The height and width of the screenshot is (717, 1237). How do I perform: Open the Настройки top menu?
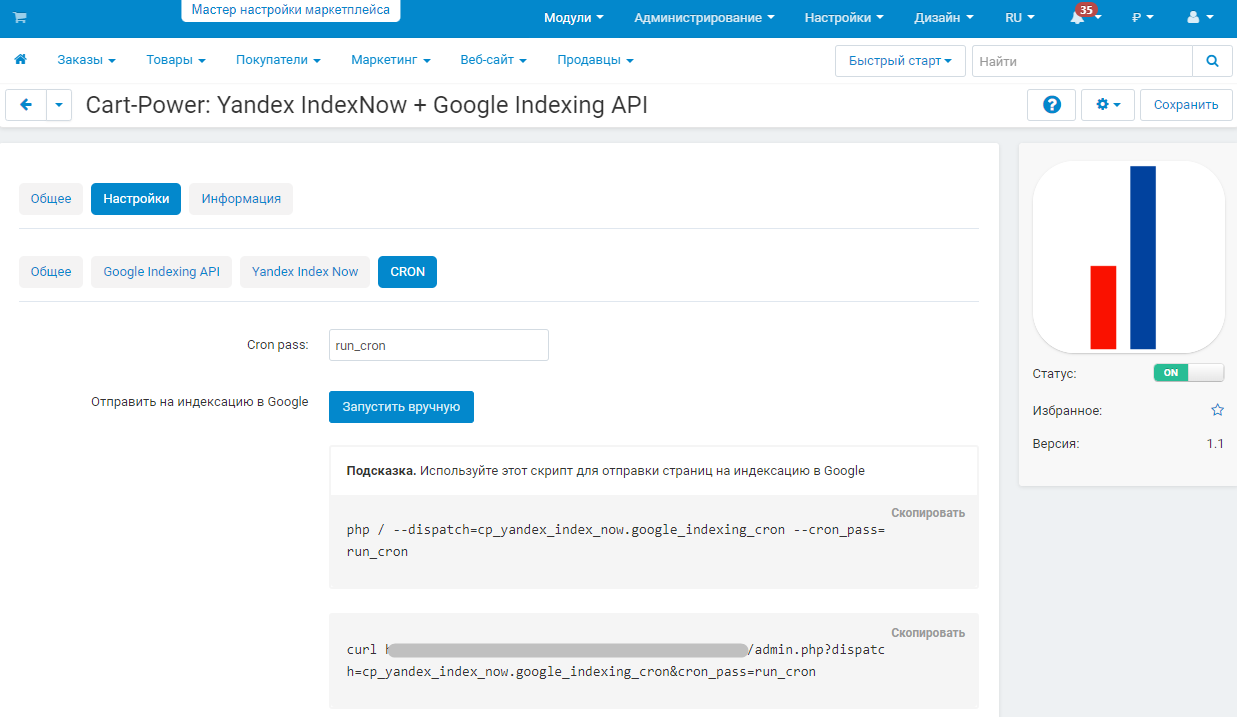[x=844, y=18]
